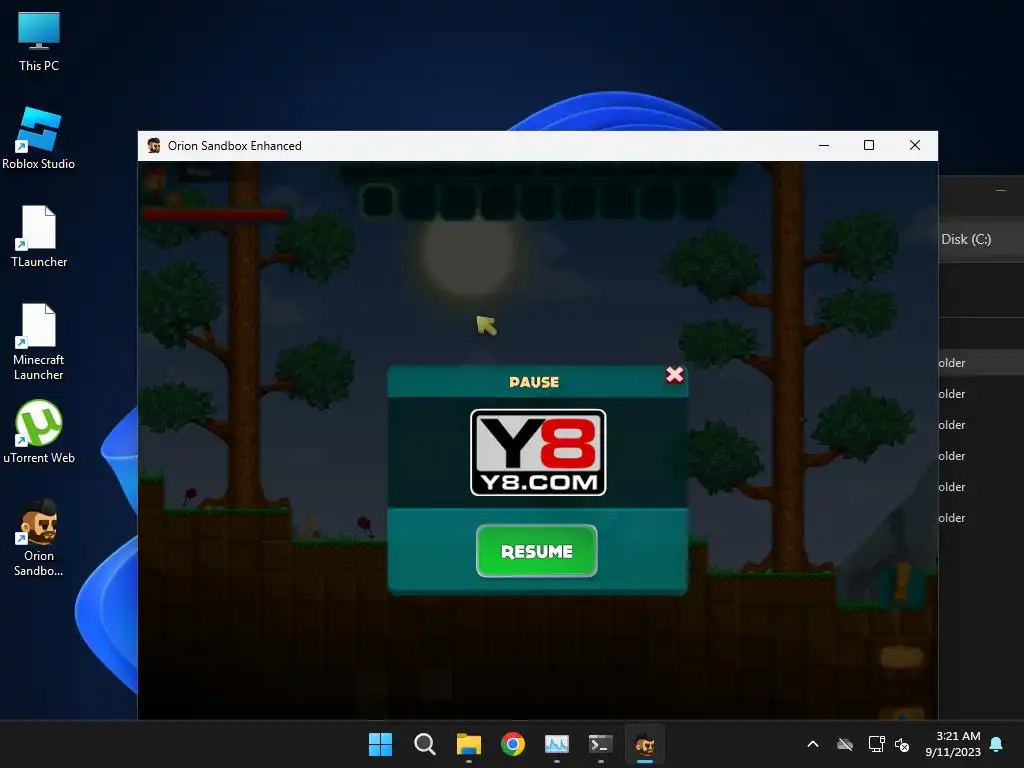Open Orion Sandbox desktop shortcut
The height and width of the screenshot is (768, 1024).
click(39, 537)
